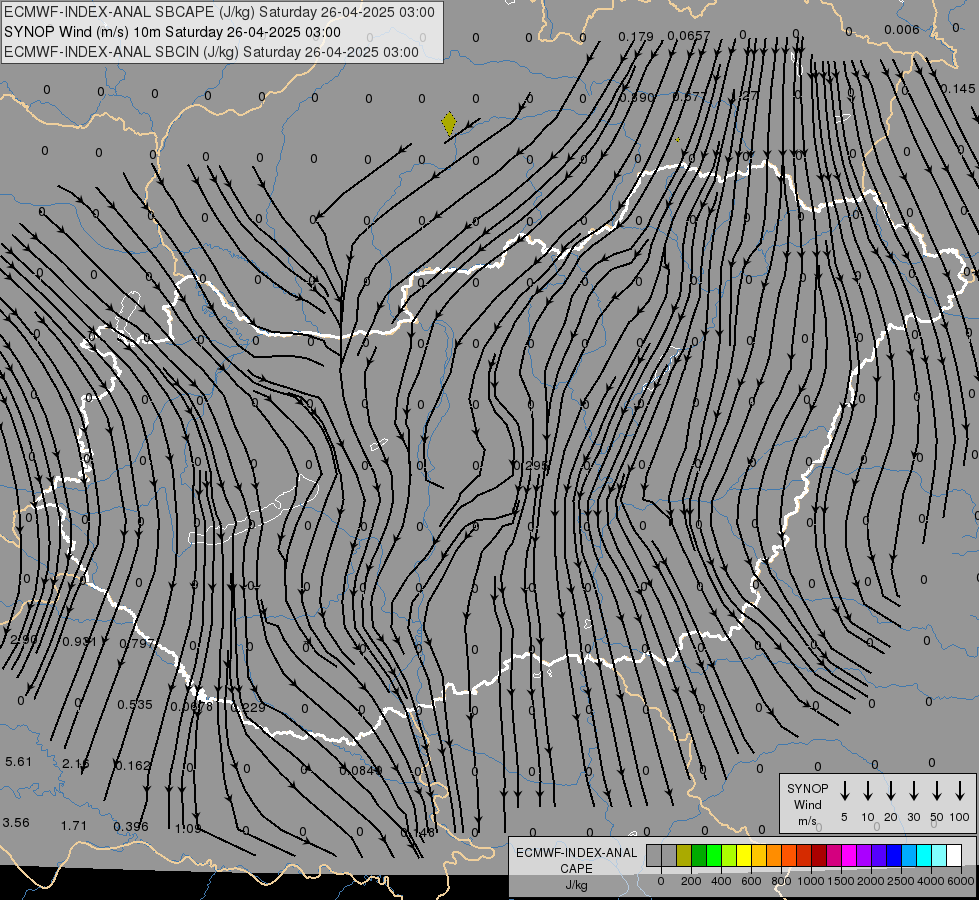979x900 pixels.
Task: Click the map value 0.931
Action: [79, 641]
